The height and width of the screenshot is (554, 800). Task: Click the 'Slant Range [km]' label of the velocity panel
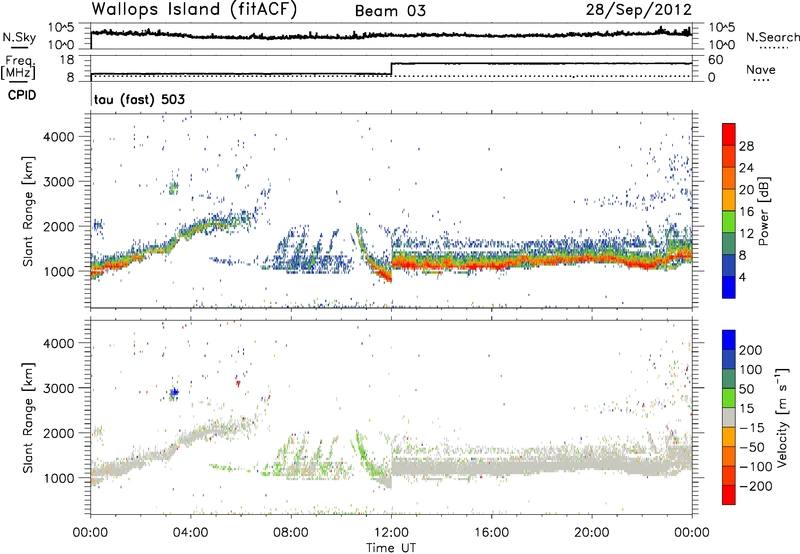(x=28, y=418)
